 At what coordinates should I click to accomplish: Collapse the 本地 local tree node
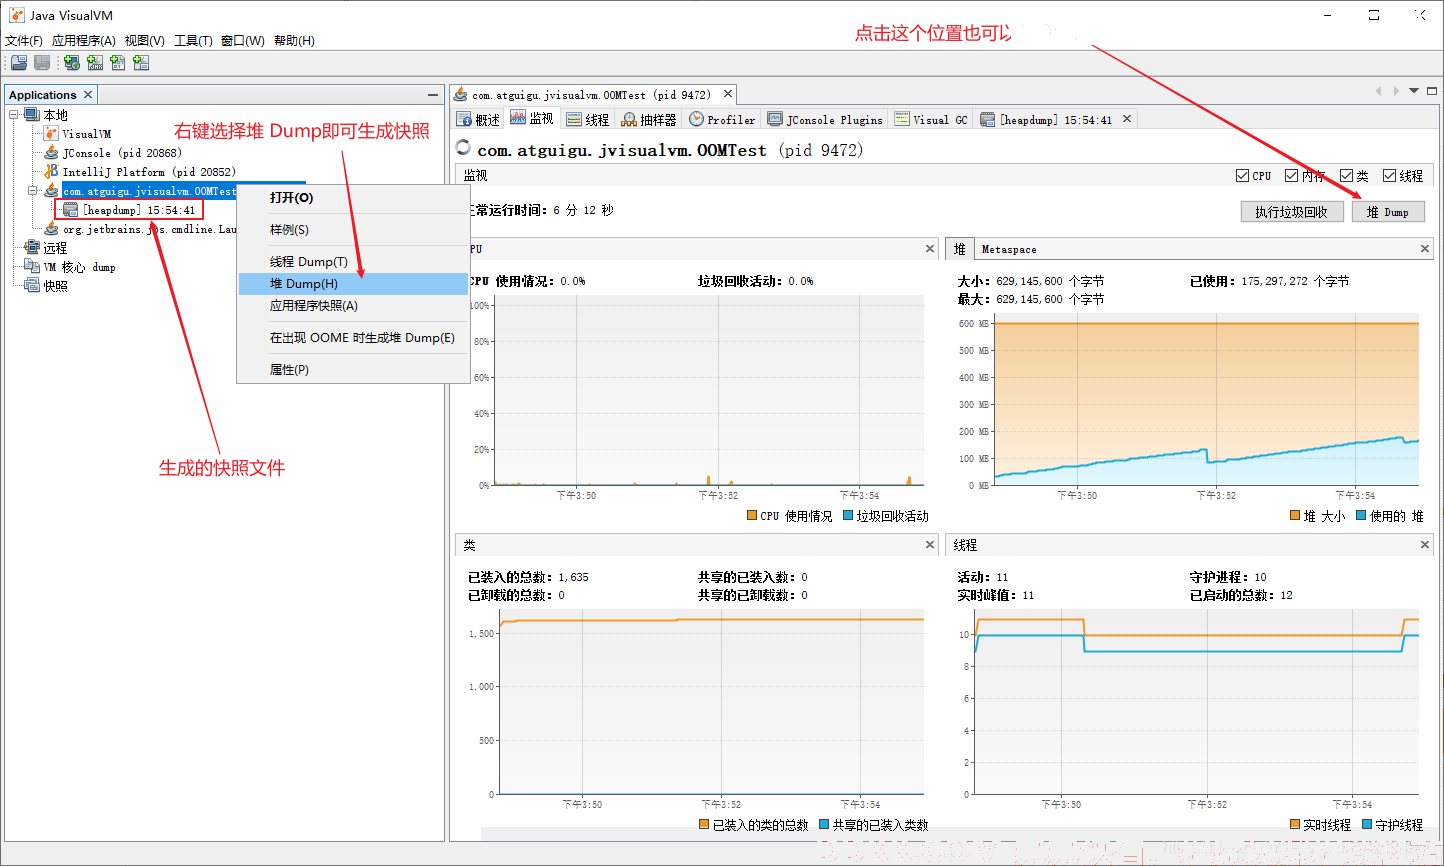14,115
